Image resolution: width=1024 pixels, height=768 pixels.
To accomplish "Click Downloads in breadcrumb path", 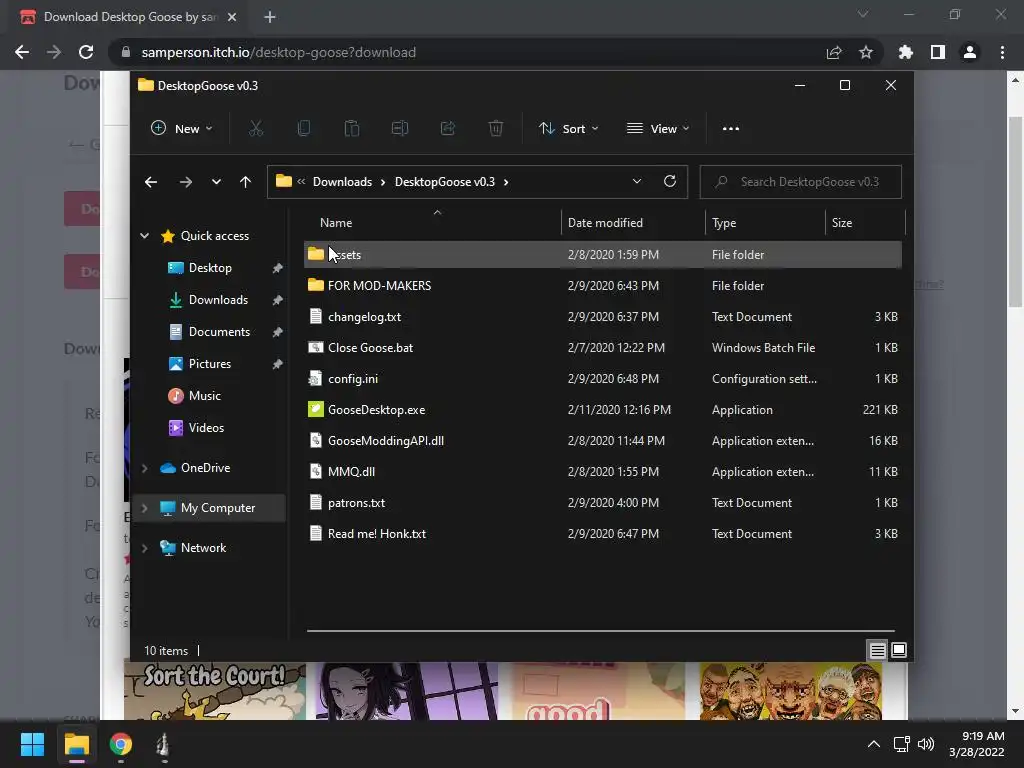I will 342,182.
